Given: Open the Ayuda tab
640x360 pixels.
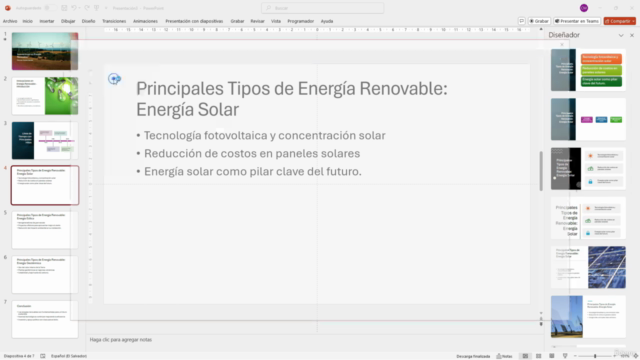Looking at the screenshot, I should tap(327, 21).
